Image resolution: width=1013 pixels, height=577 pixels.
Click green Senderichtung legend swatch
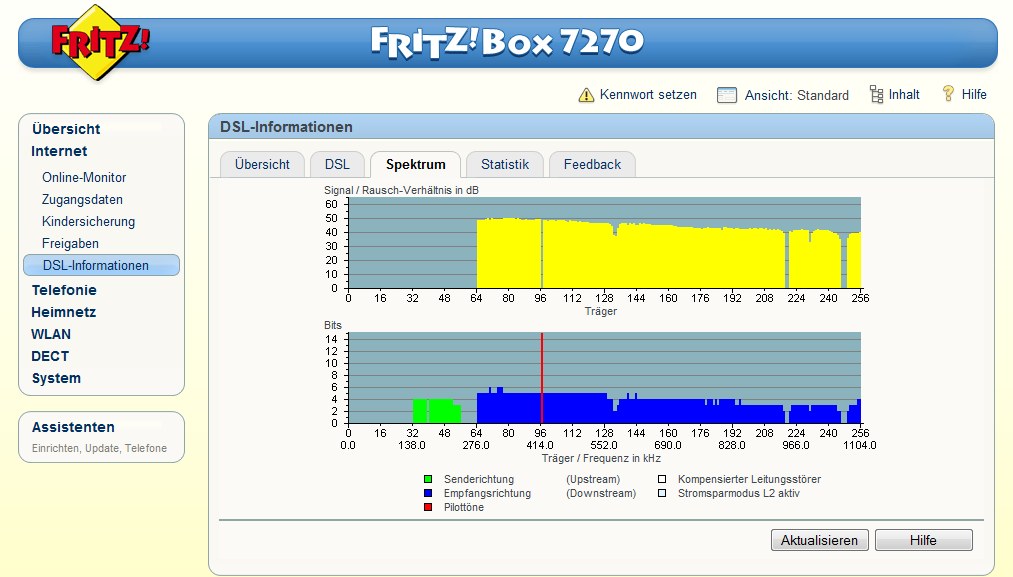[428, 479]
